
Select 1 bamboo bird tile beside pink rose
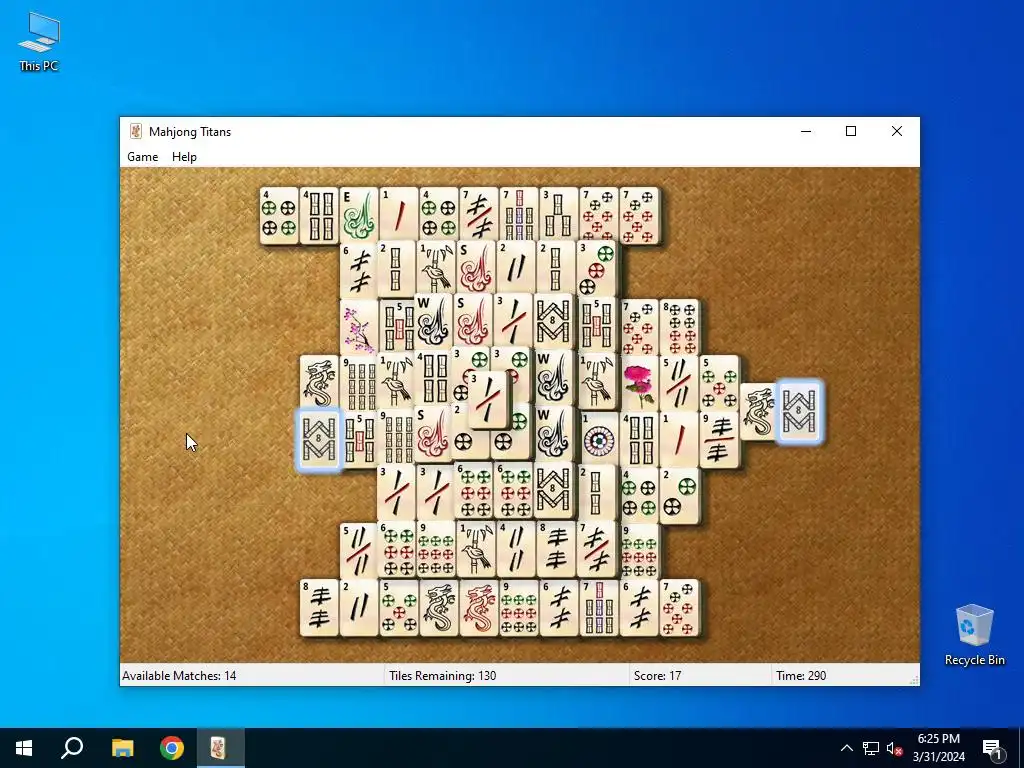point(599,383)
